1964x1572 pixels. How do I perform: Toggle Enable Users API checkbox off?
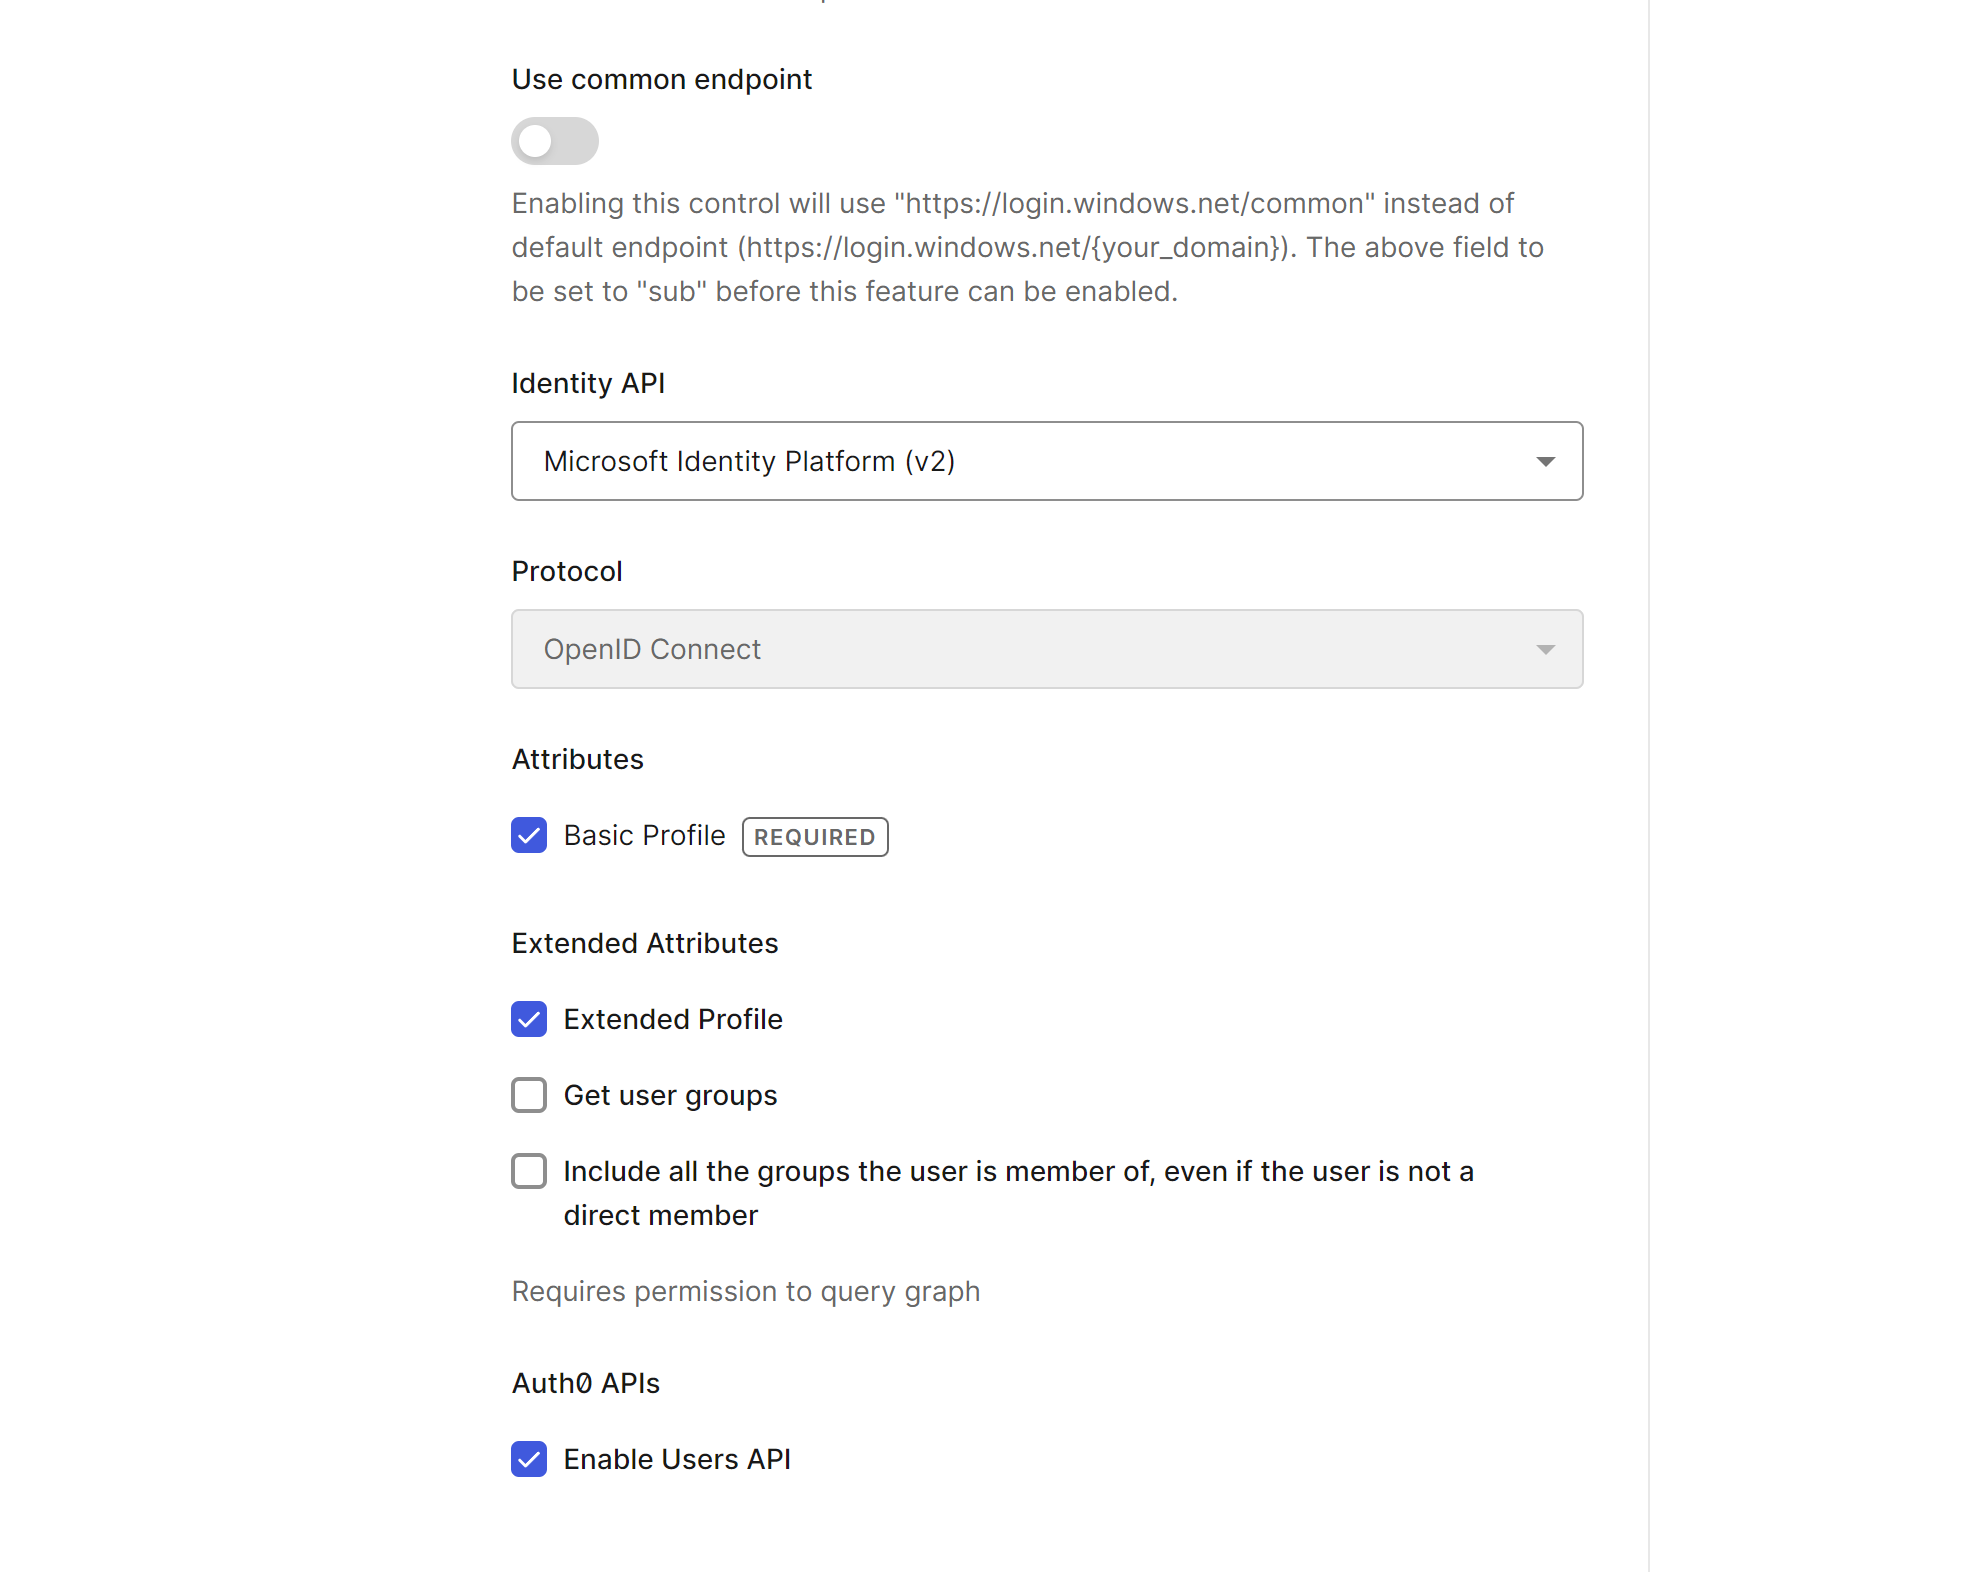point(529,1458)
